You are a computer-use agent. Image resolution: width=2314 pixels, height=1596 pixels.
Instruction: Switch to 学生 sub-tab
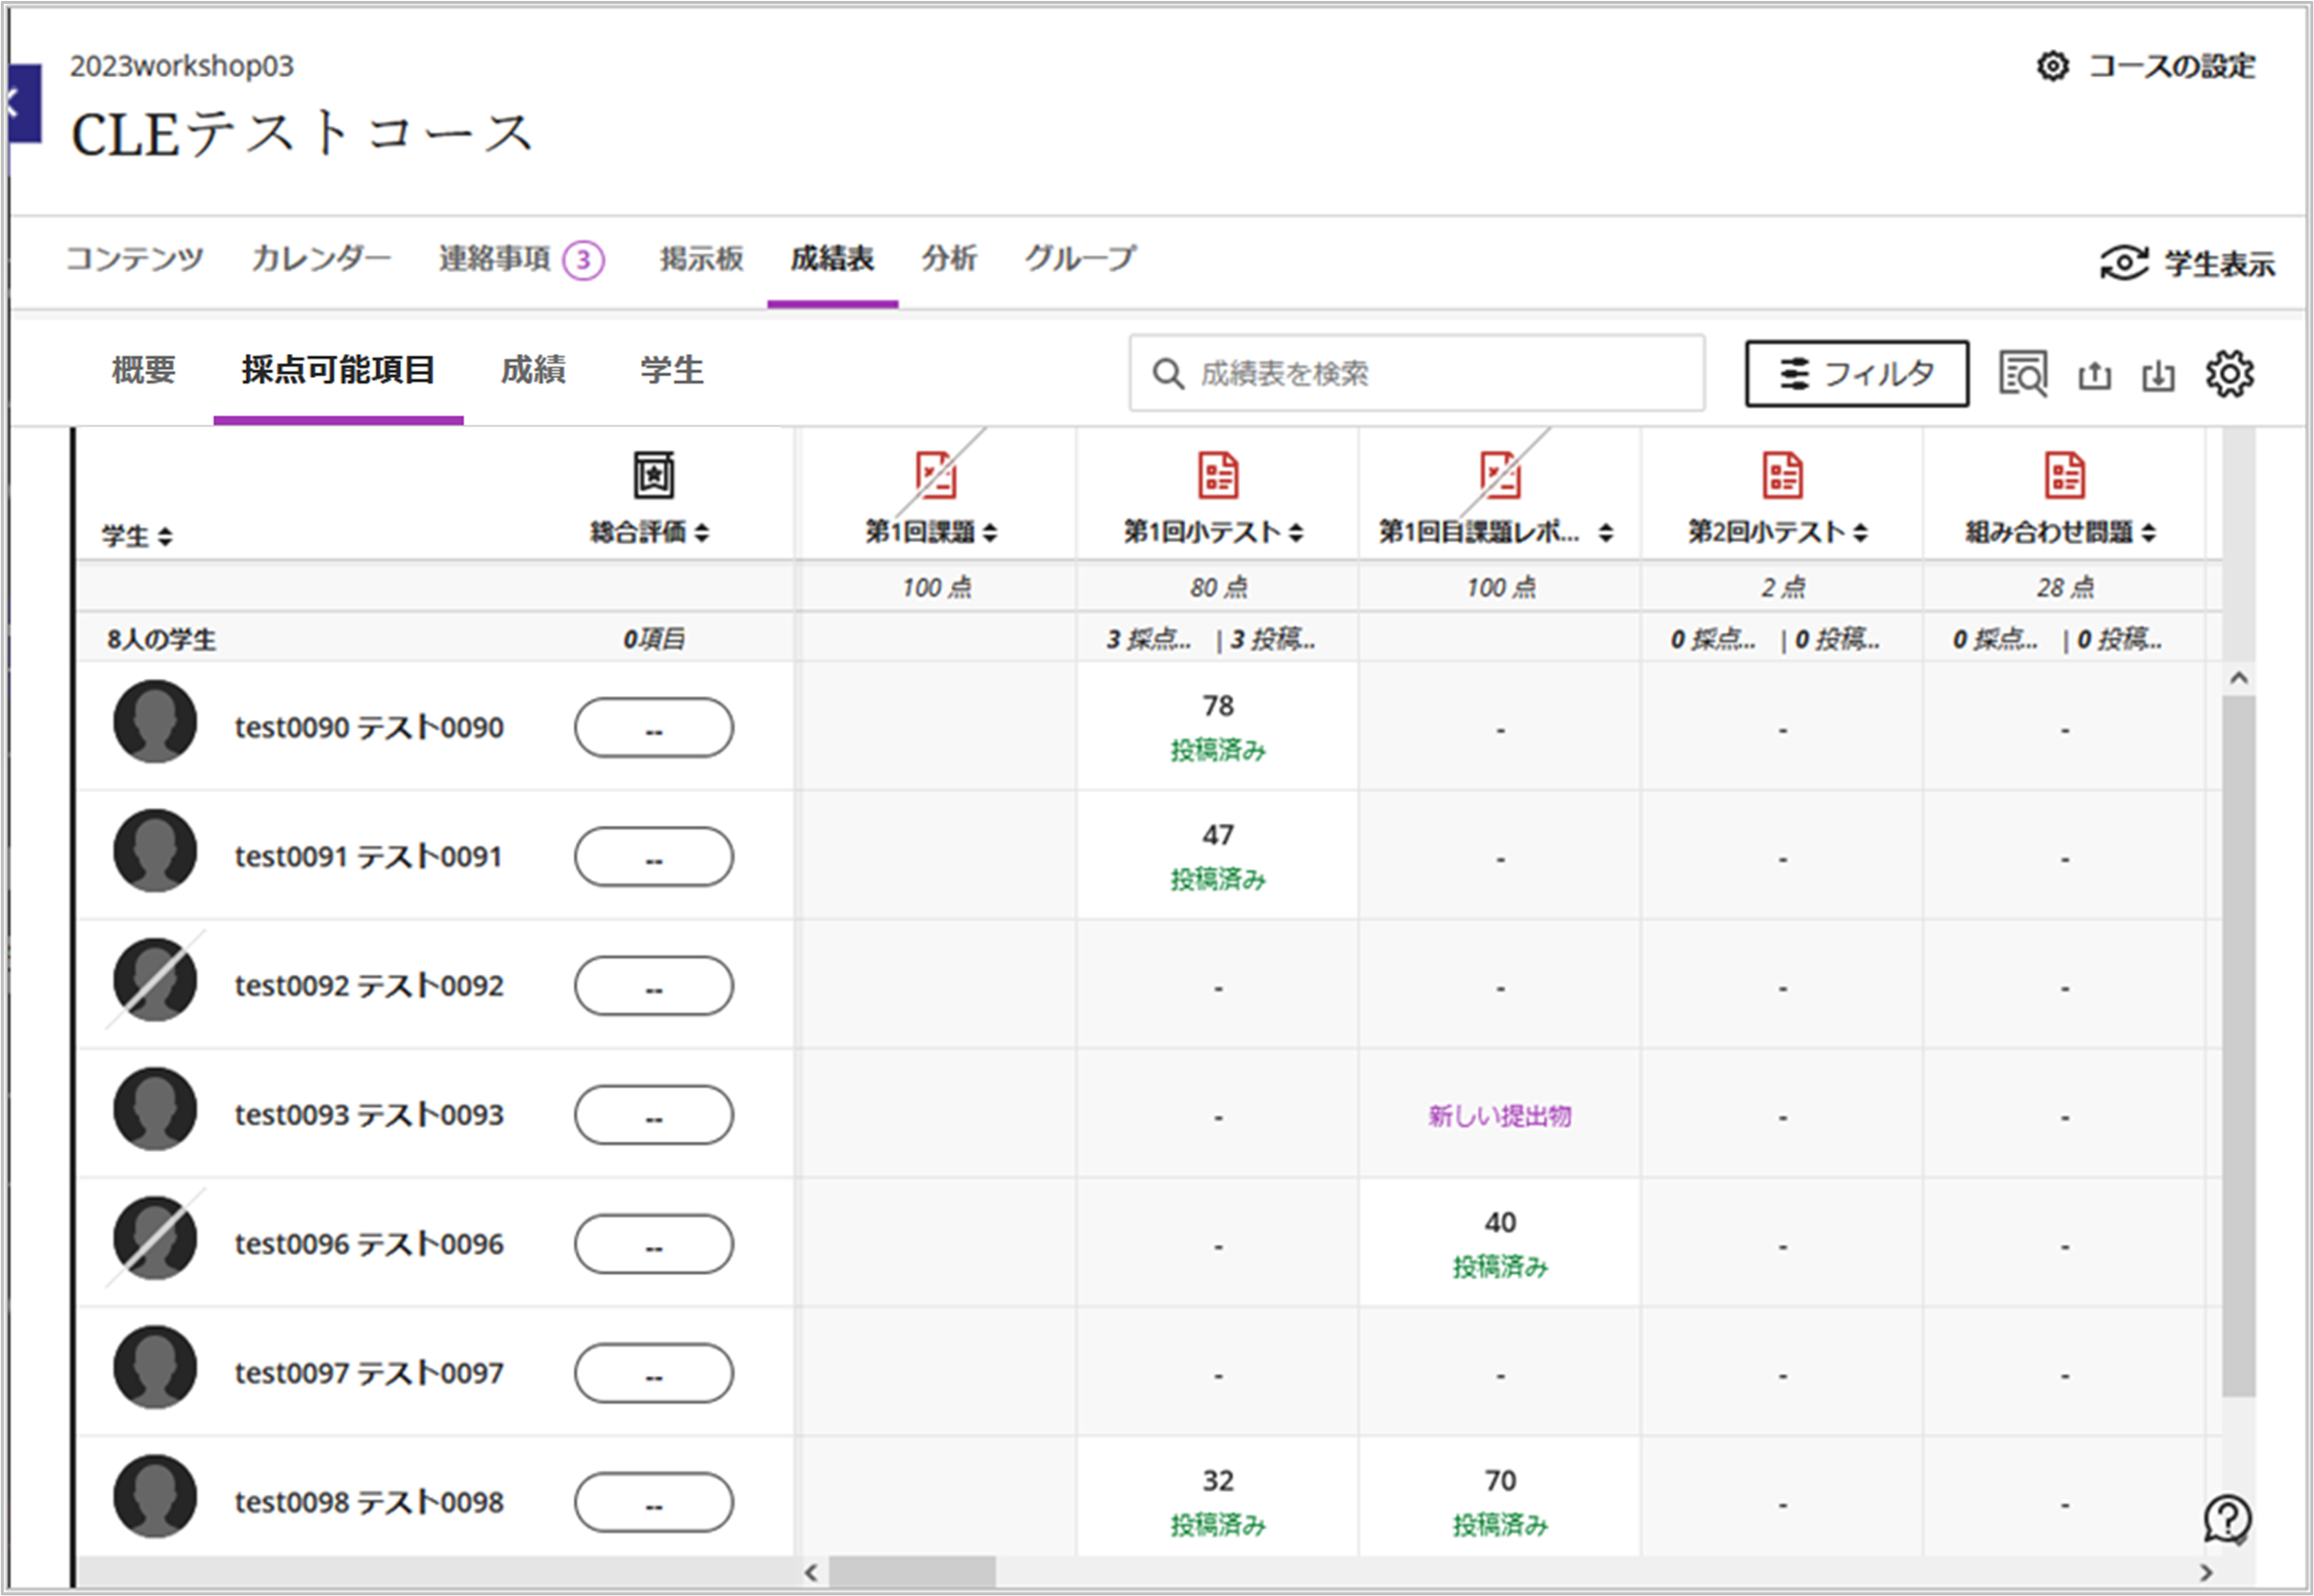672,371
